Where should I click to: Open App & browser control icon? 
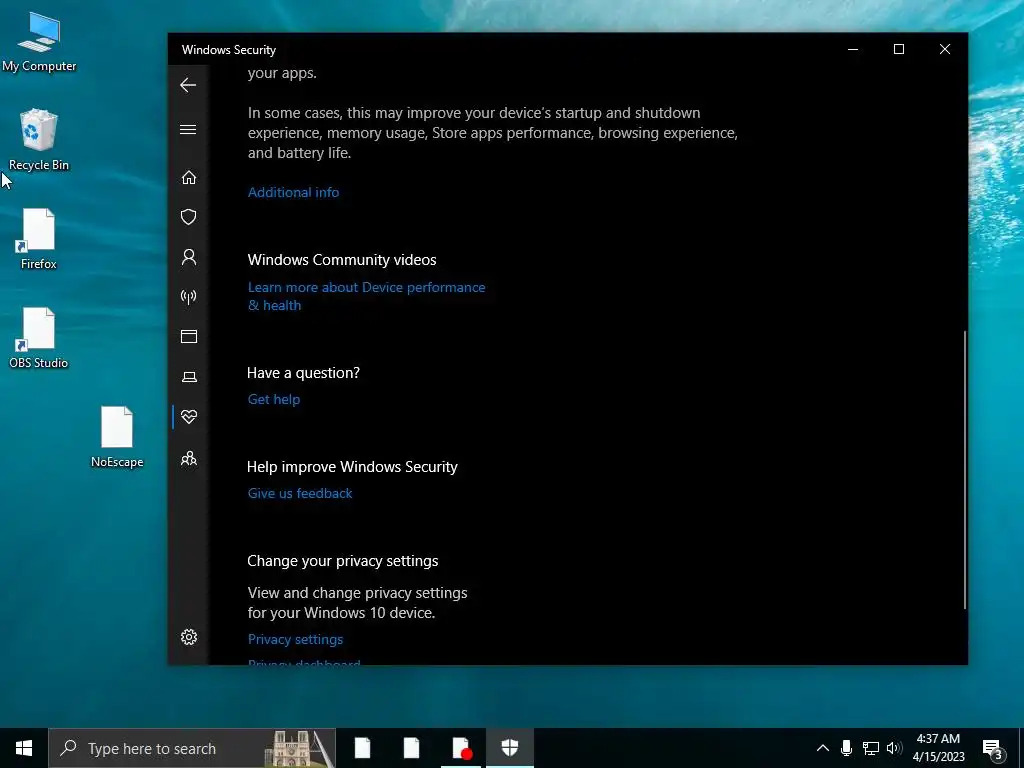(x=189, y=336)
